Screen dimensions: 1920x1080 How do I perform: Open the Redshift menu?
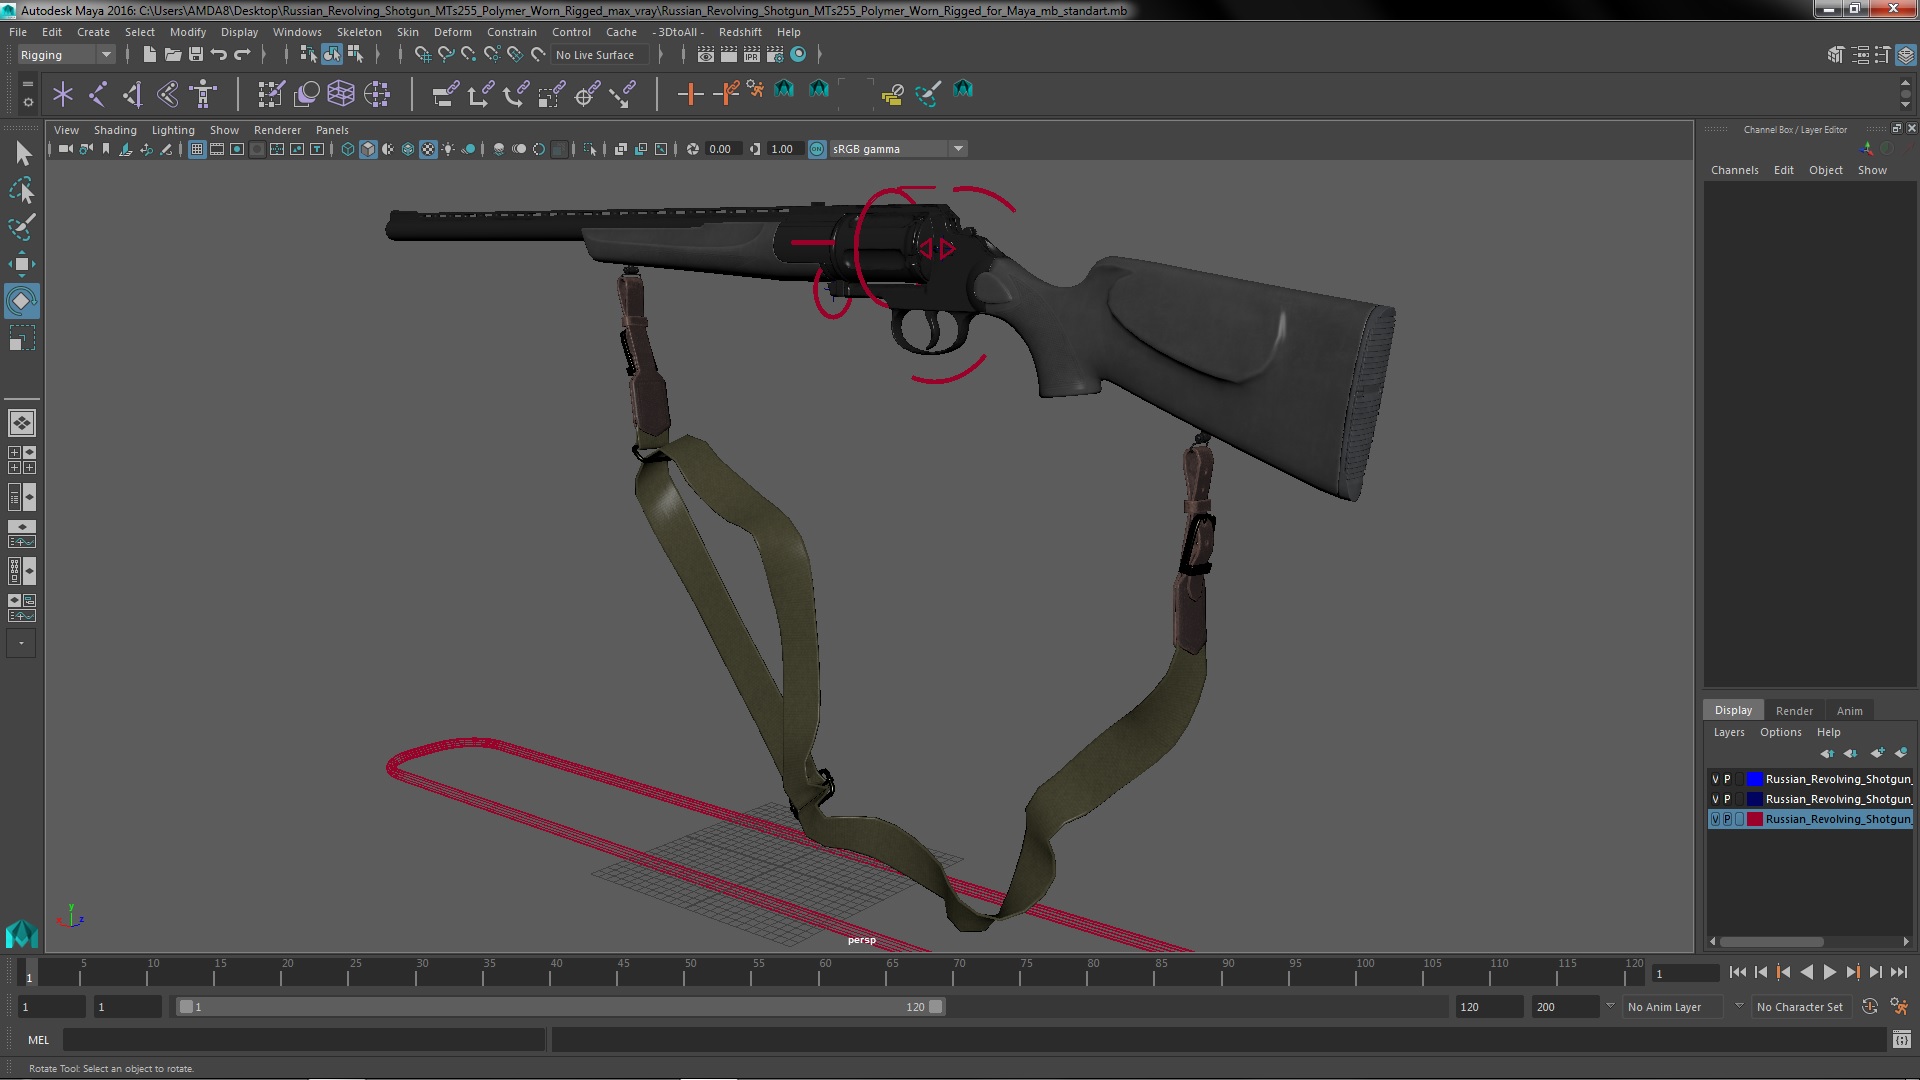pyautogui.click(x=740, y=32)
